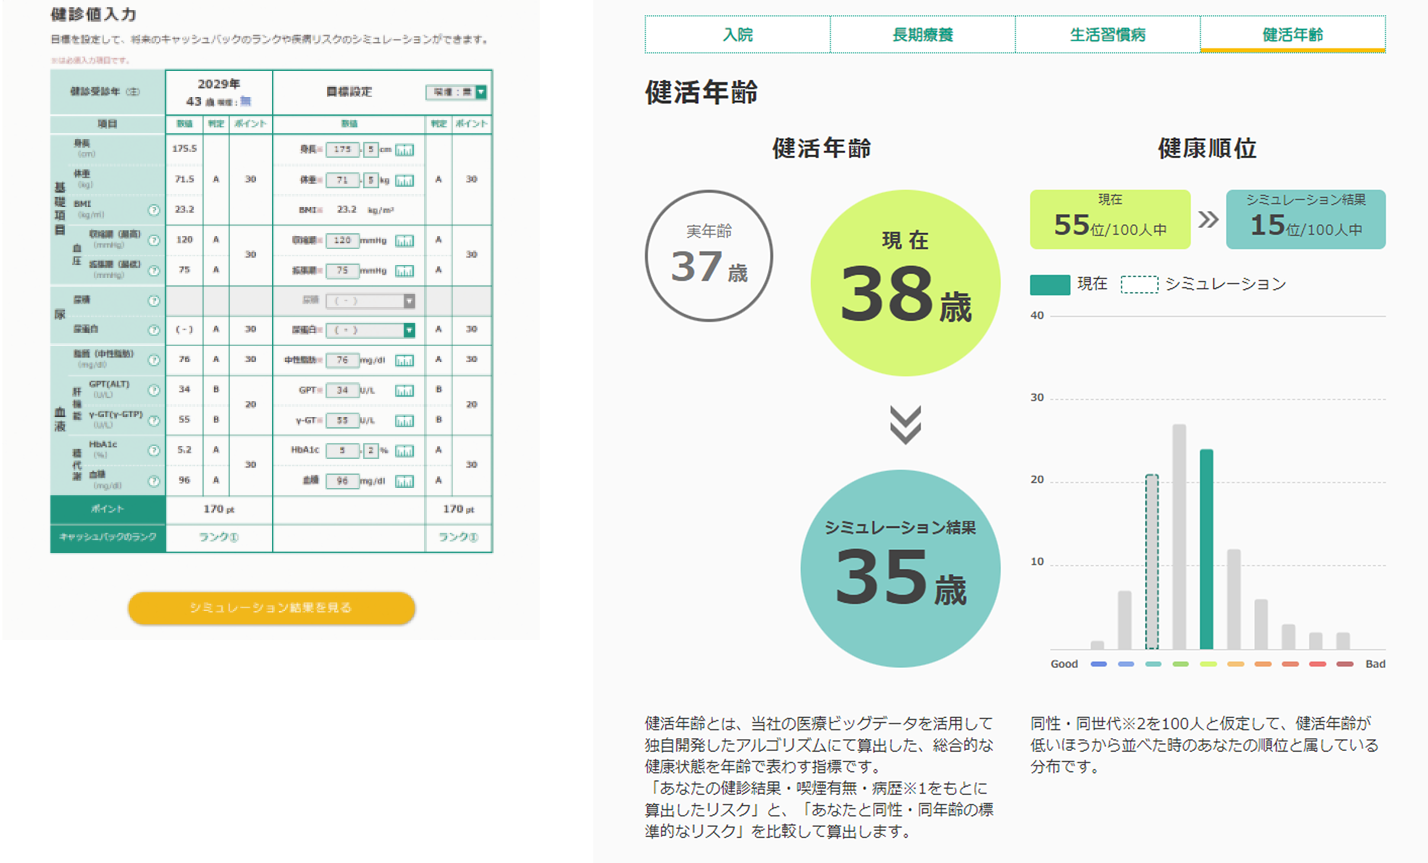
Task: Click the GPT target field showing 34
Action: pyautogui.click(x=342, y=390)
